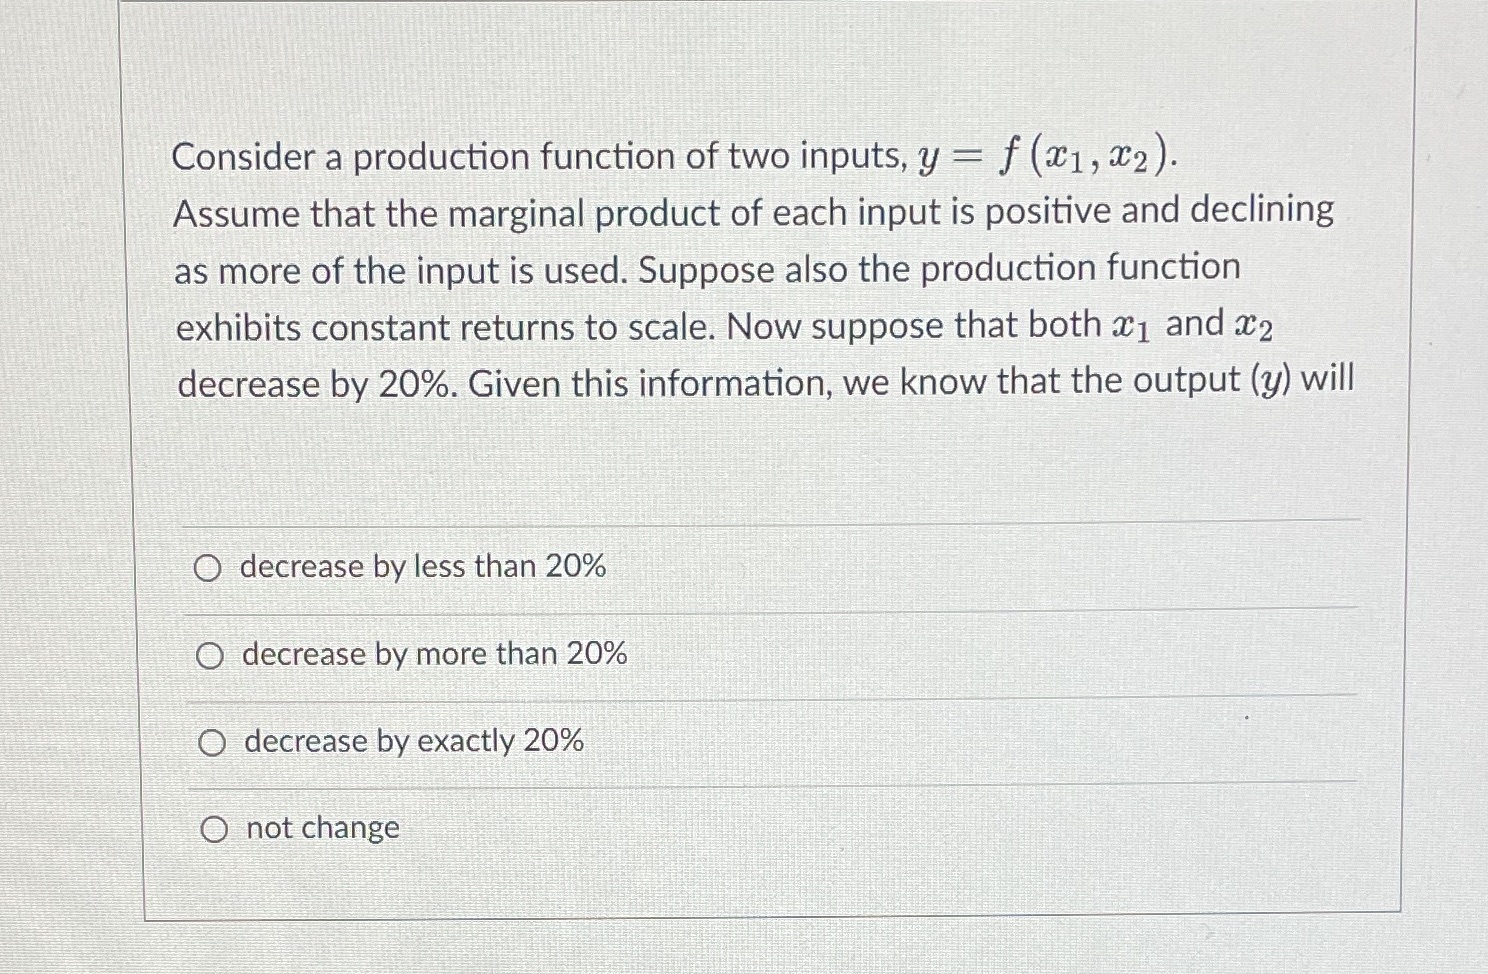Click the 'decrease by exactly 20%' answer text
This screenshot has width=1488, height=974.
tap(412, 741)
